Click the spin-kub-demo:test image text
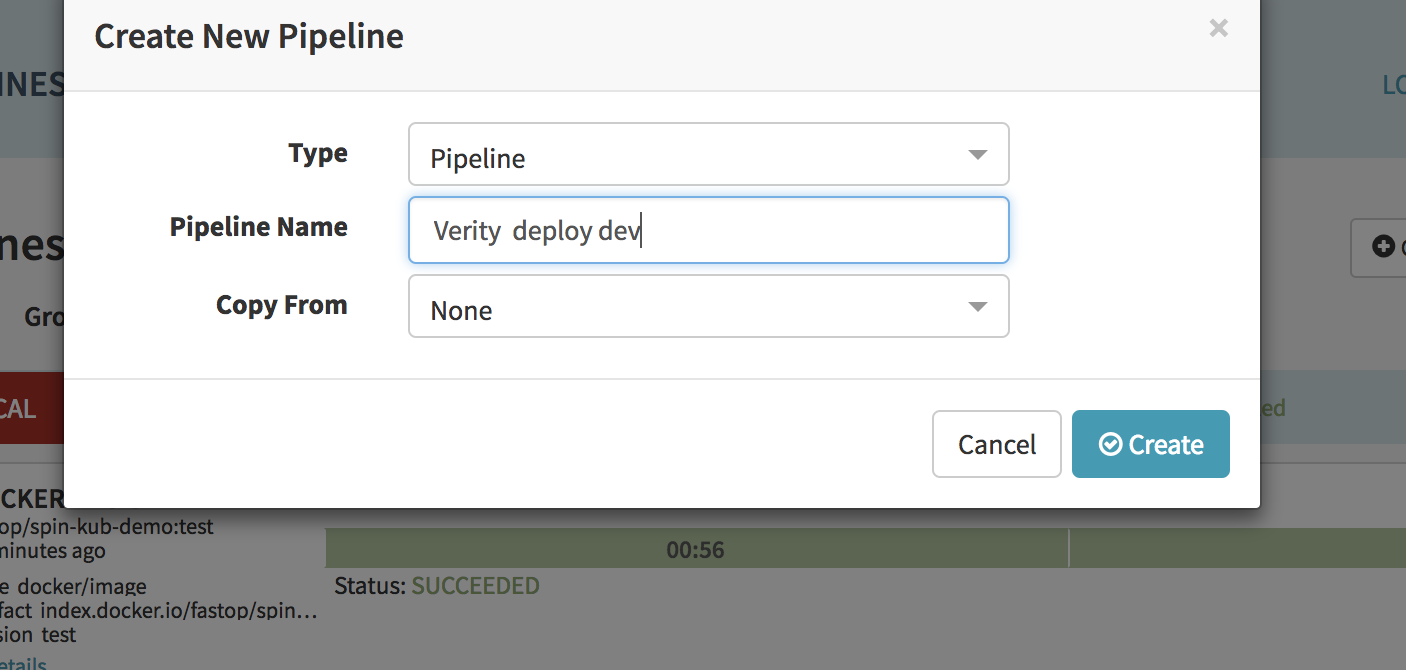 point(110,527)
